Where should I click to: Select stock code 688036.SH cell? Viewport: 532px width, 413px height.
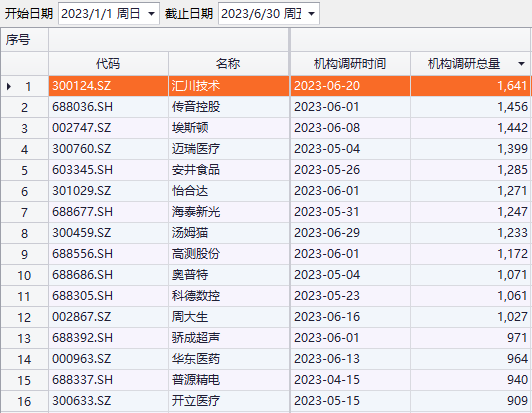tap(108, 107)
